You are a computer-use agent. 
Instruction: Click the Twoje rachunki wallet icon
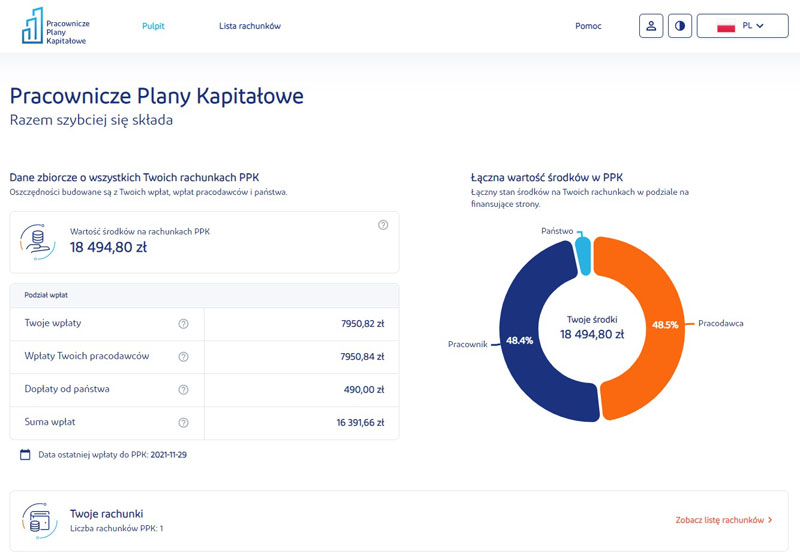(38, 520)
